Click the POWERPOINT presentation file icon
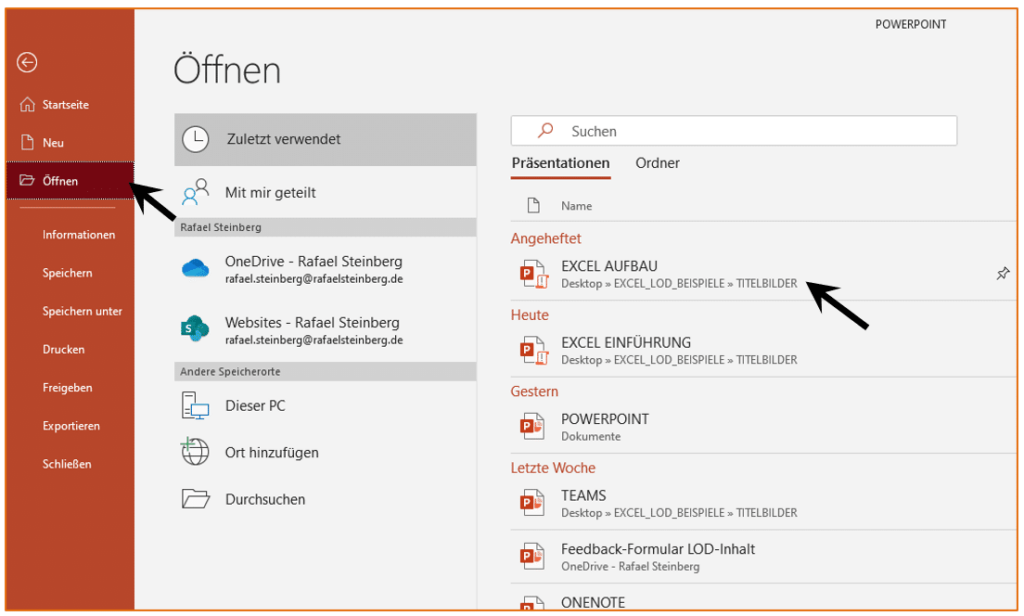Image resolution: width=1024 pixels, height=616 pixels. point(532,427)
